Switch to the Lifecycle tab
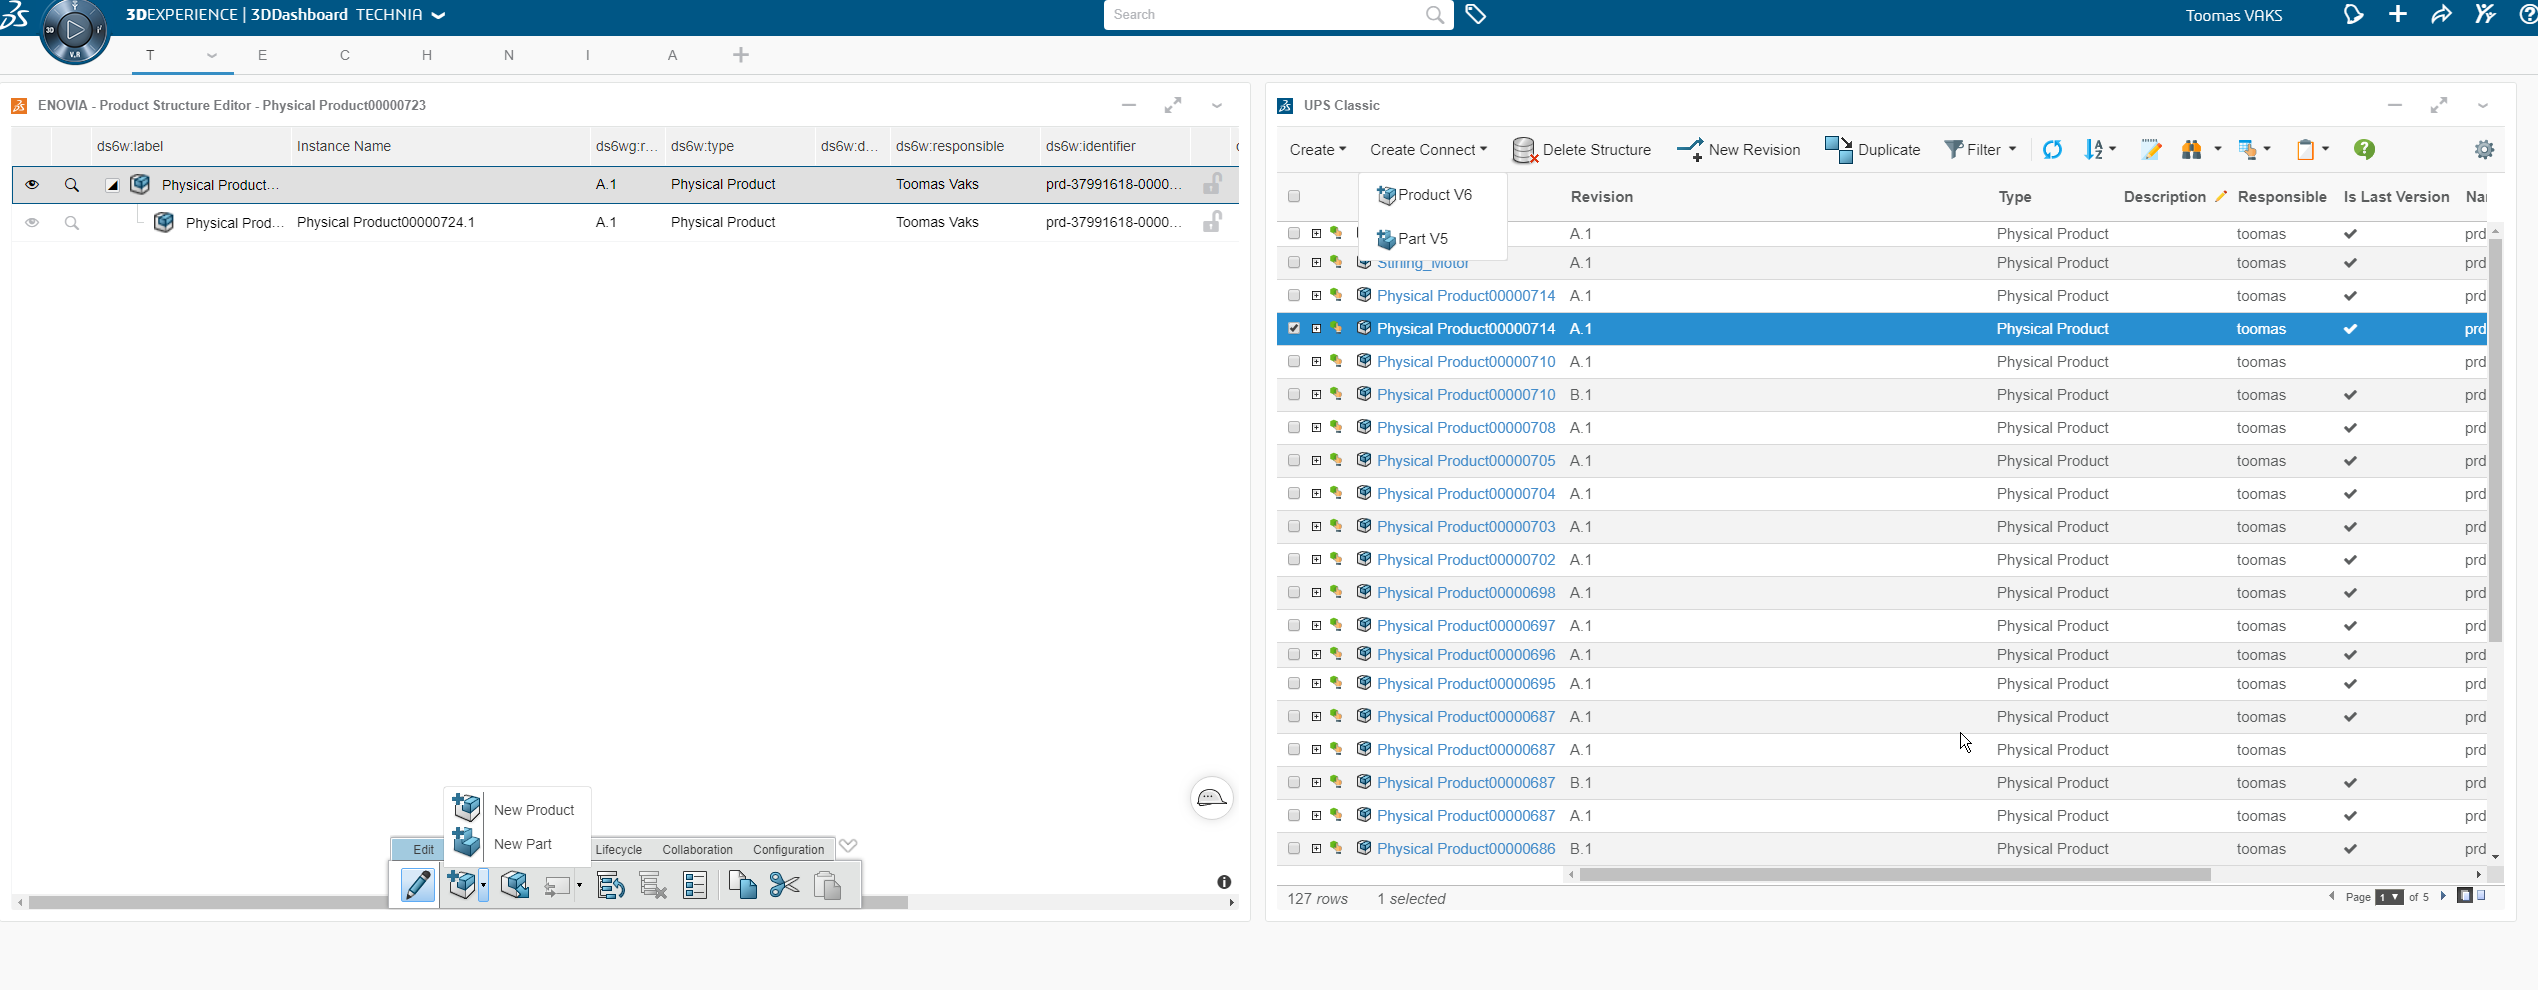Image resolution: width=2538 pixels, height=990 pixels. coord(619,850)
